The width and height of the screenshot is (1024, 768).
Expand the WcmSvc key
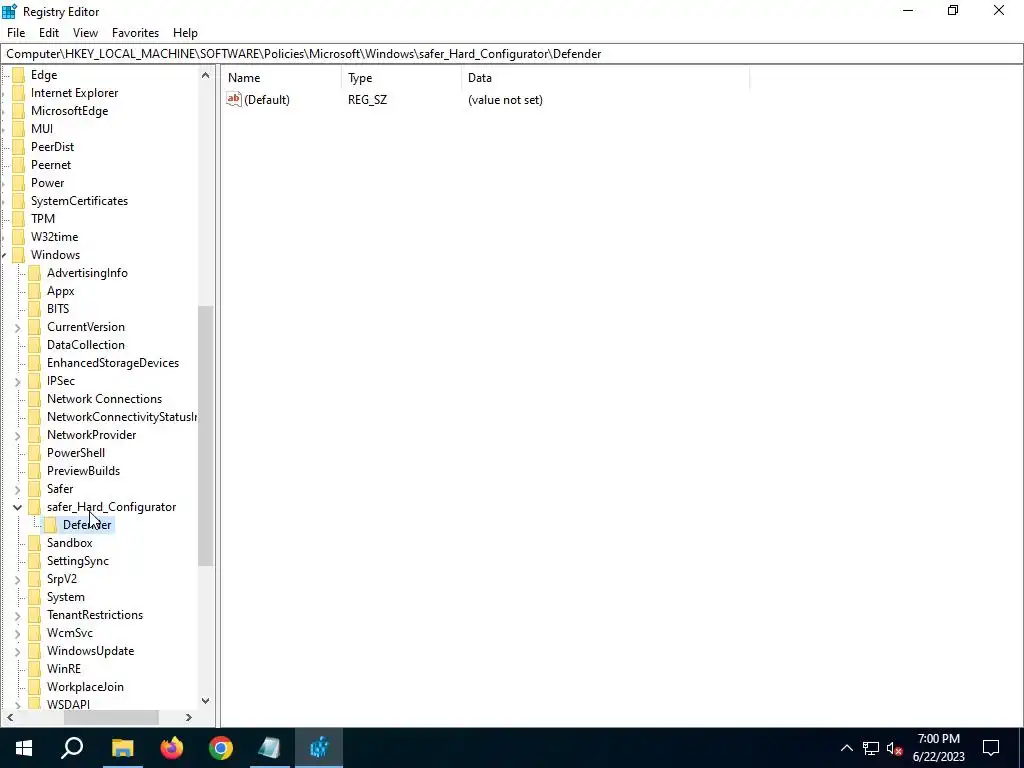[18, 633]
